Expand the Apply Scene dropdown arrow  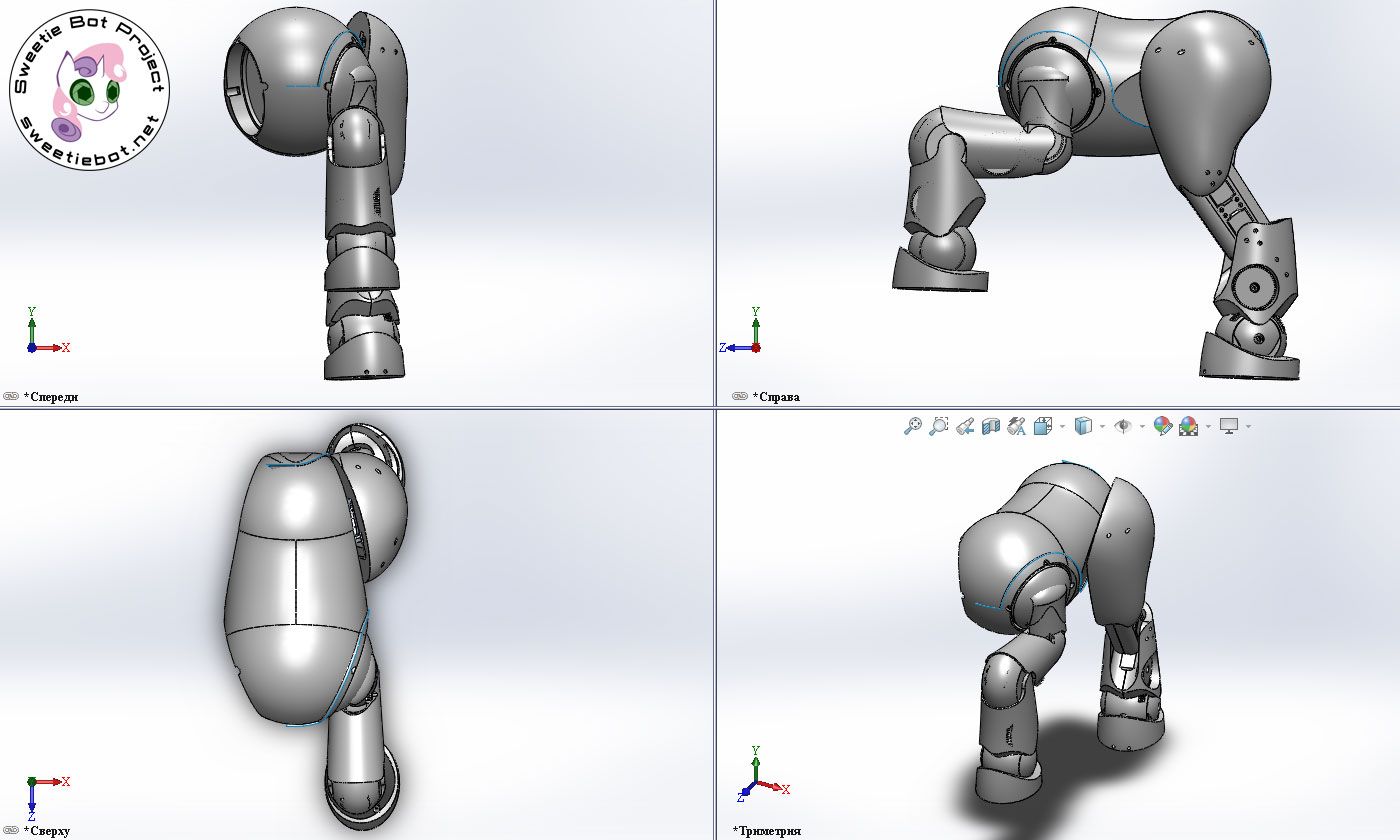tap(1208, 427)
